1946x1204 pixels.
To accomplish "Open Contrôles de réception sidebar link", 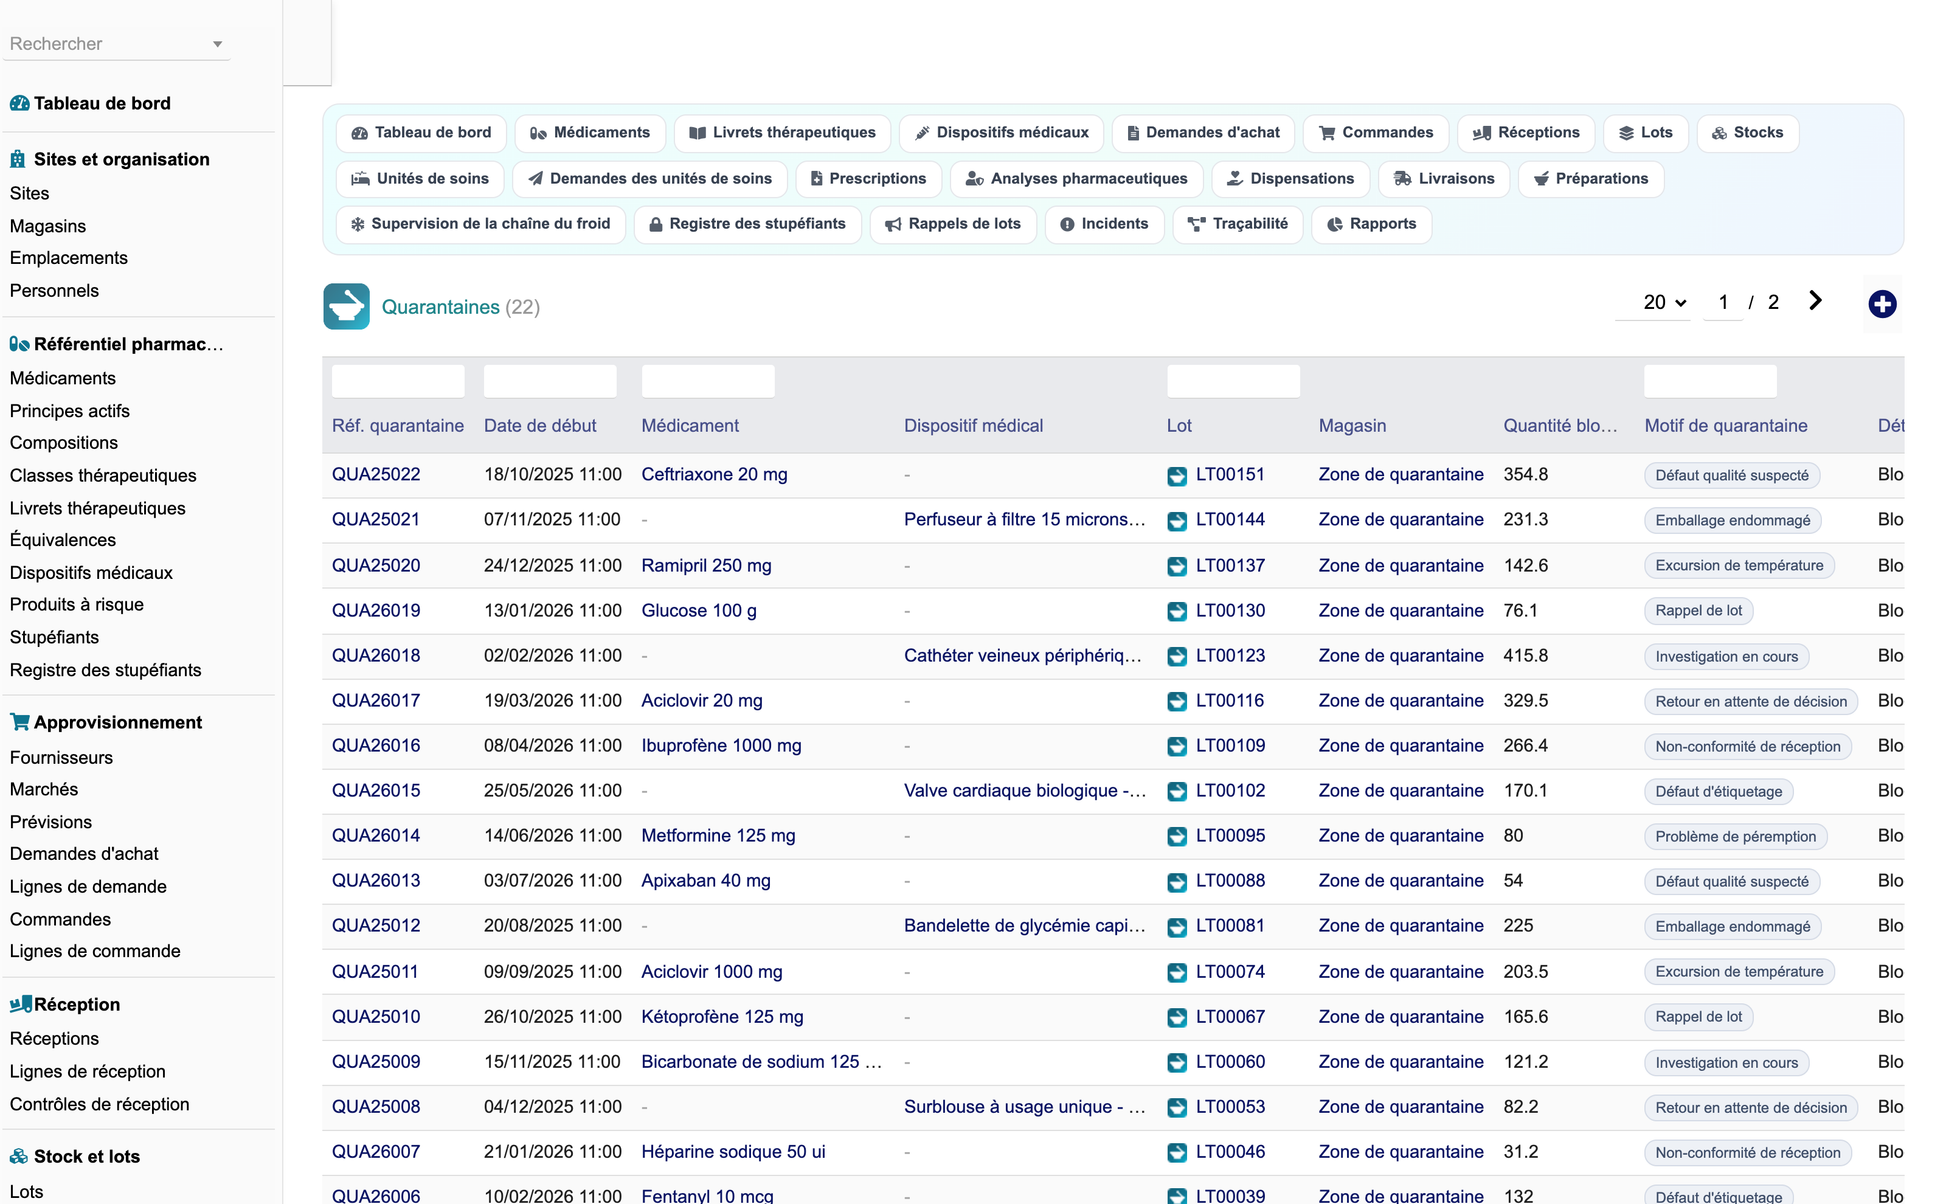I will 99,1104.
